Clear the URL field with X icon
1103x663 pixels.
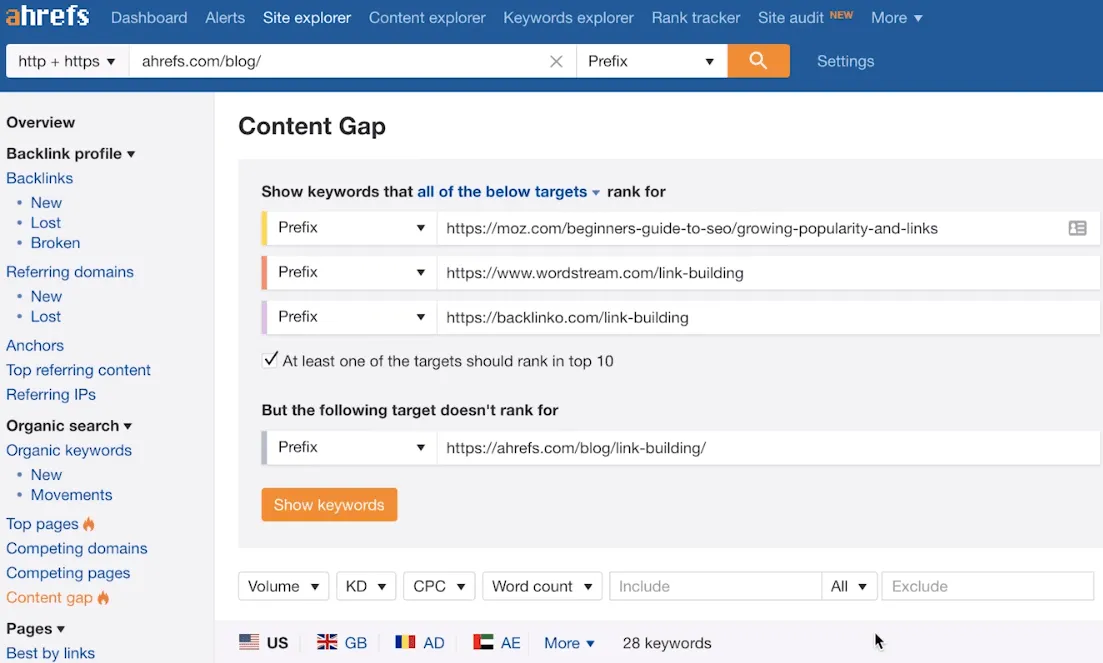click(556, 62)
